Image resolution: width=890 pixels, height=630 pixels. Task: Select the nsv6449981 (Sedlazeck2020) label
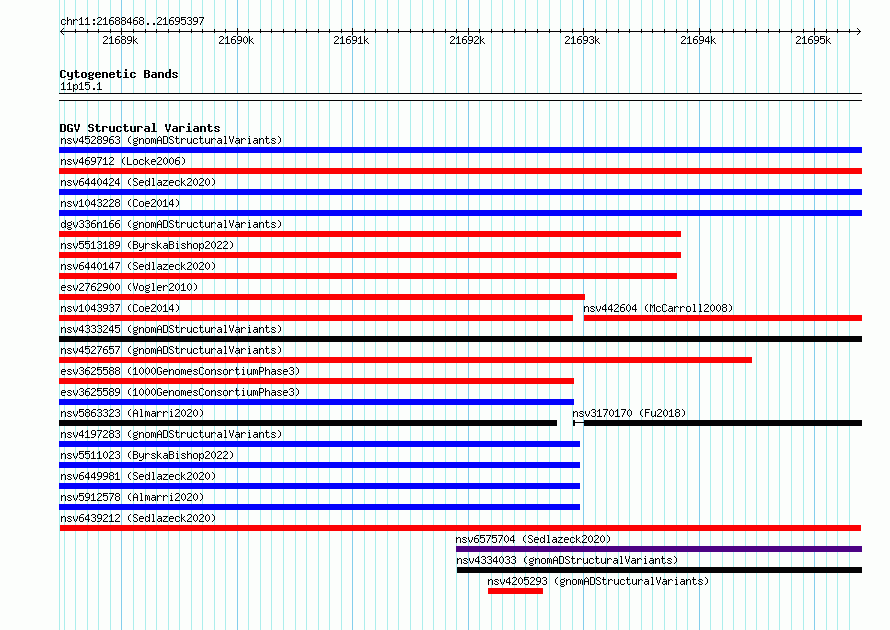[138, 476]
